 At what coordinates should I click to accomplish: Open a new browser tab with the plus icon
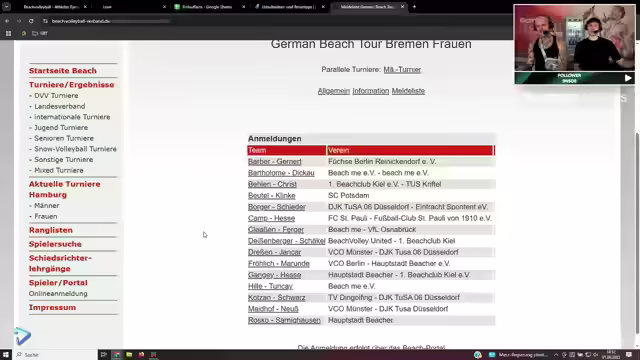coord(414,7)
